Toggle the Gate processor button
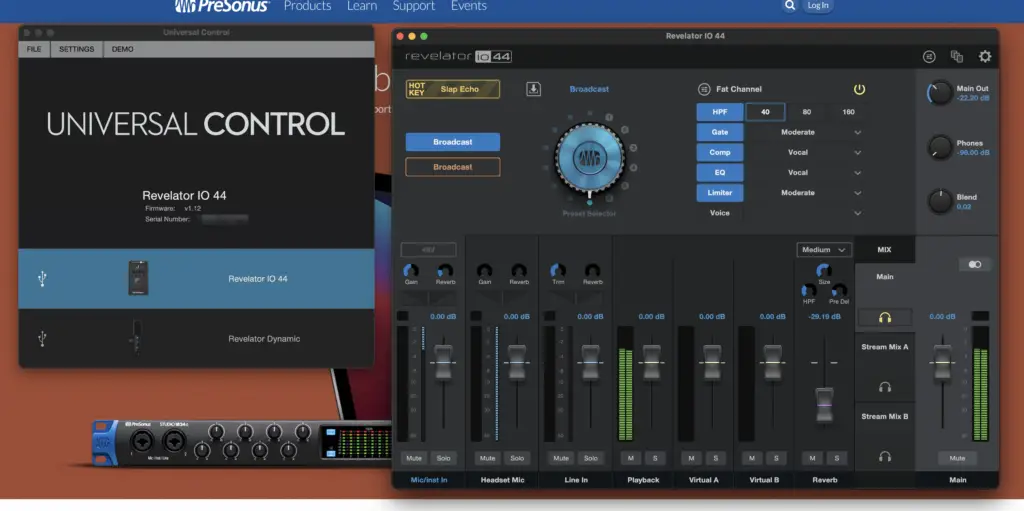 click(x=720, y=132)
